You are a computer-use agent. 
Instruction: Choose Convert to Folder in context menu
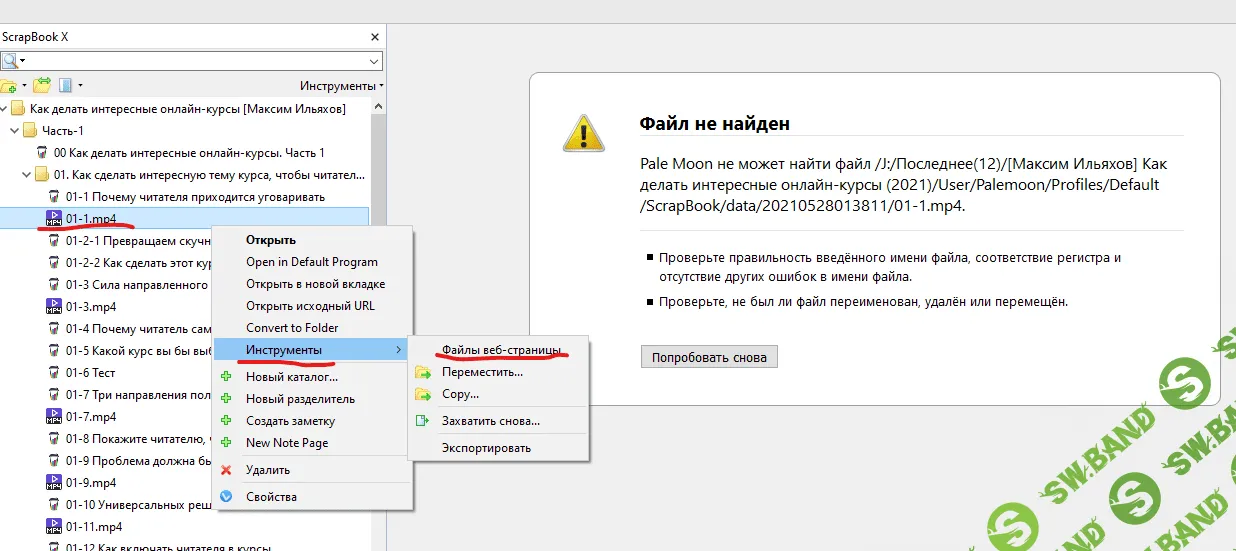tap(292, 328)
